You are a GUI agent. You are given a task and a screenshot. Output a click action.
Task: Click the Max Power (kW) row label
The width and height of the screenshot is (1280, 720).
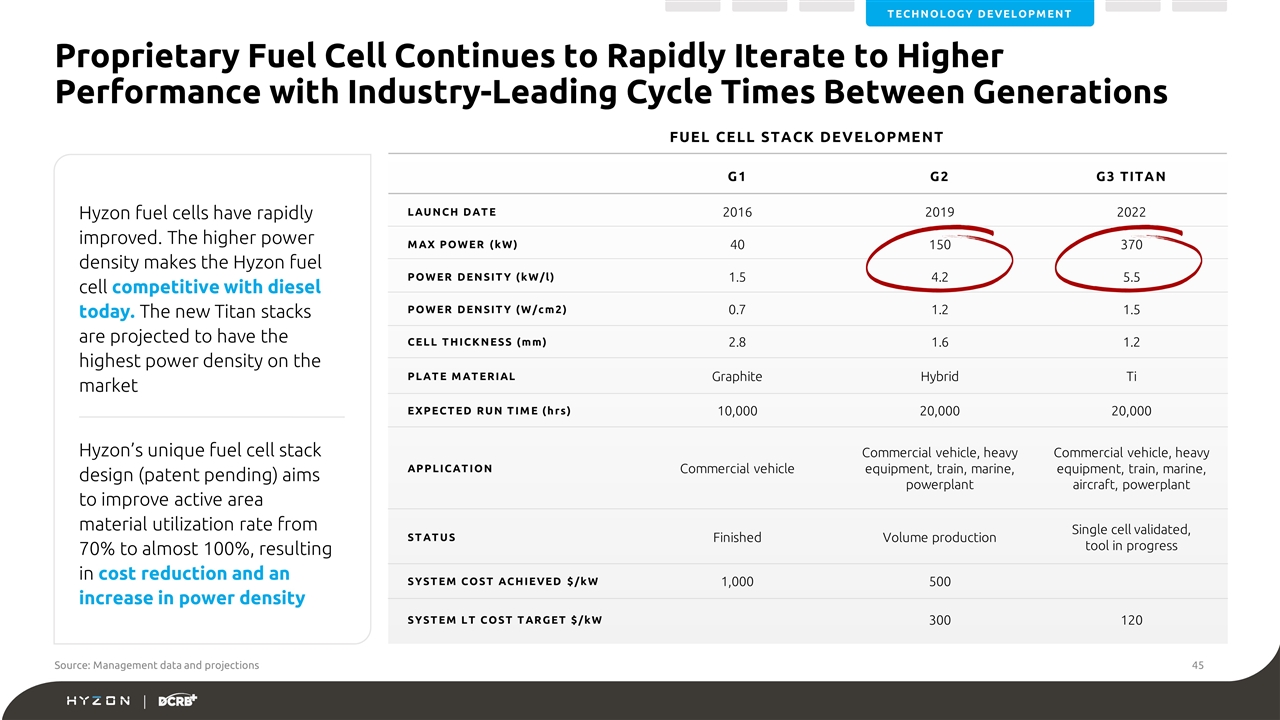462,244
